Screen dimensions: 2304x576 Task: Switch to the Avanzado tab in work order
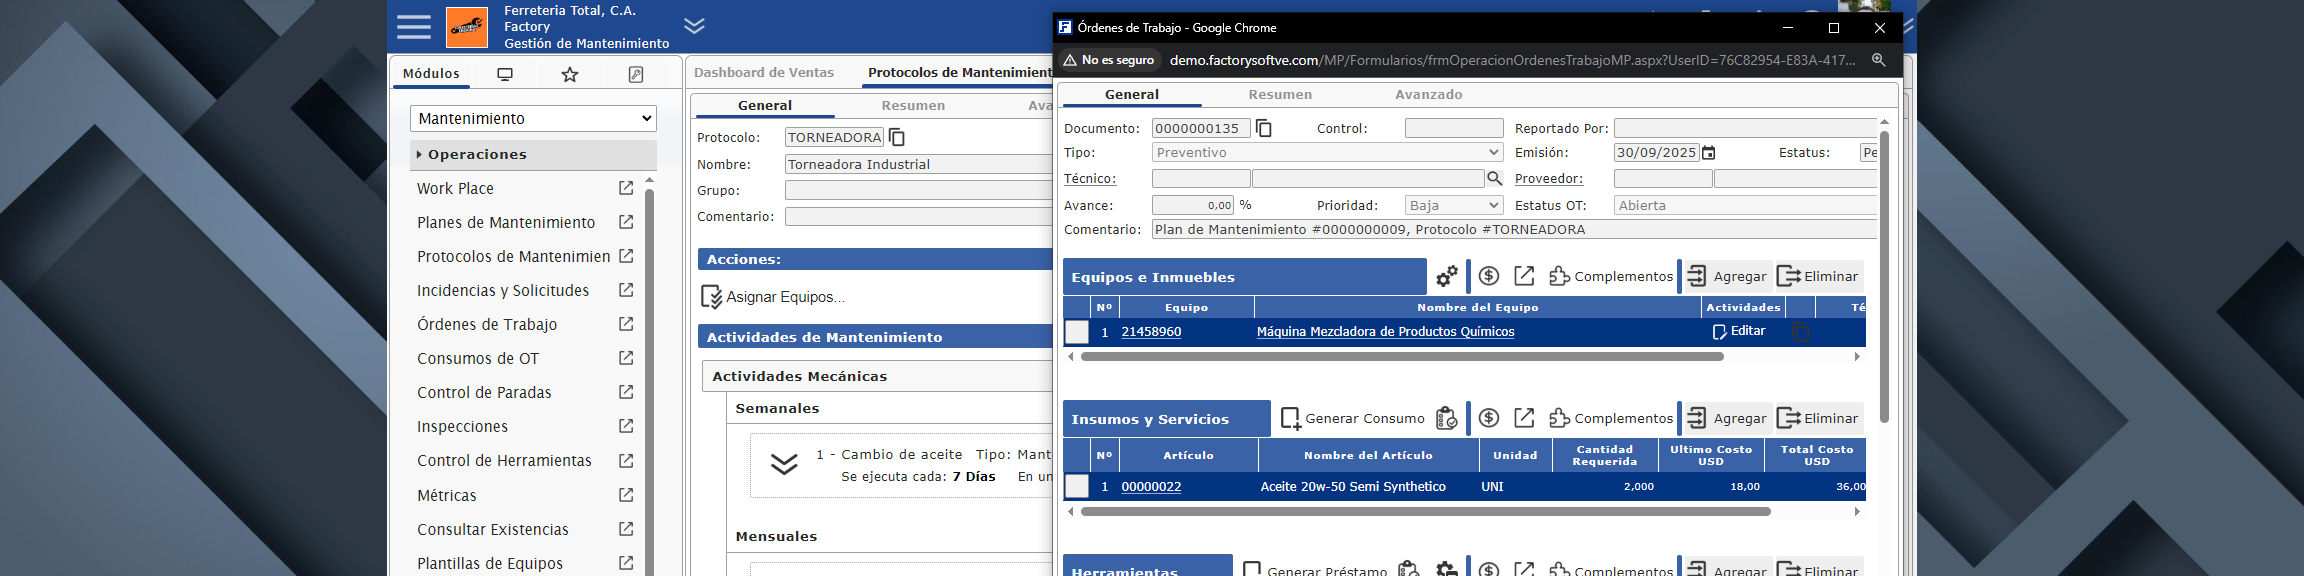pos(1428,94)
